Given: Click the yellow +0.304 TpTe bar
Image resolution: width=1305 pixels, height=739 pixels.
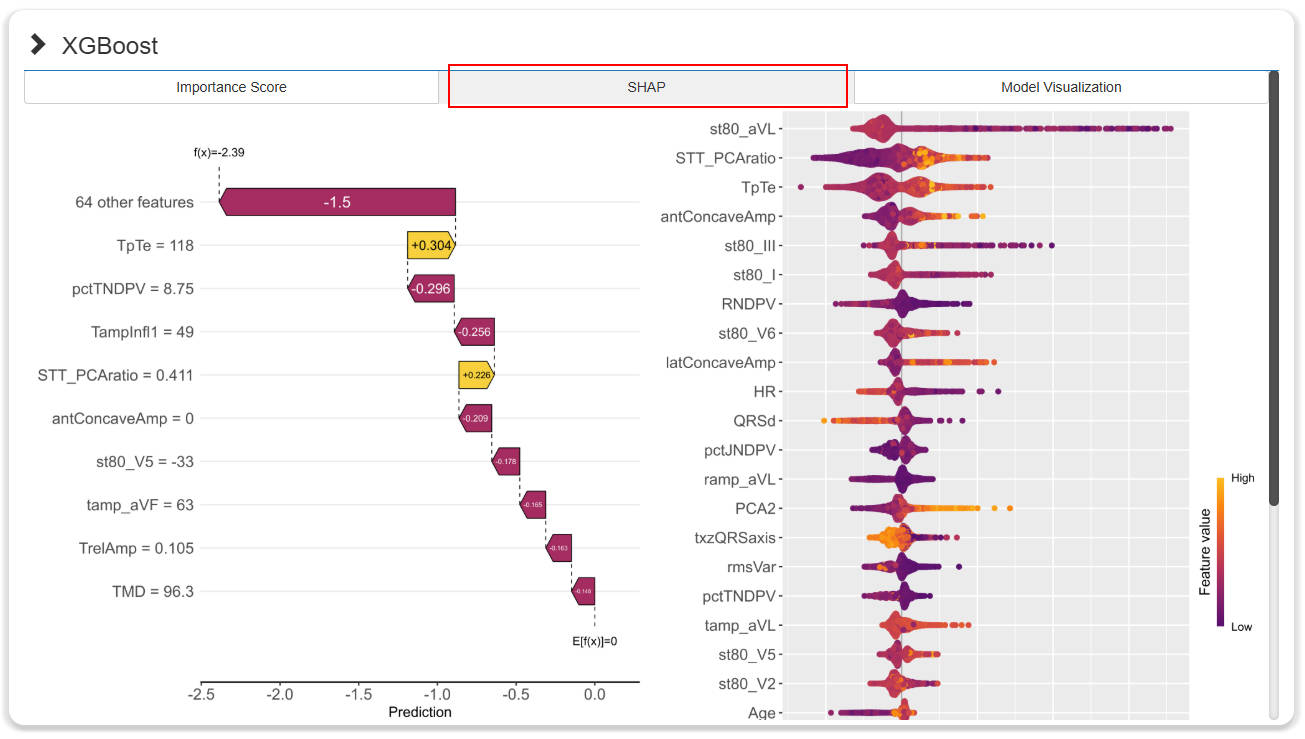Looking at the screenshot, I should 430,245.
